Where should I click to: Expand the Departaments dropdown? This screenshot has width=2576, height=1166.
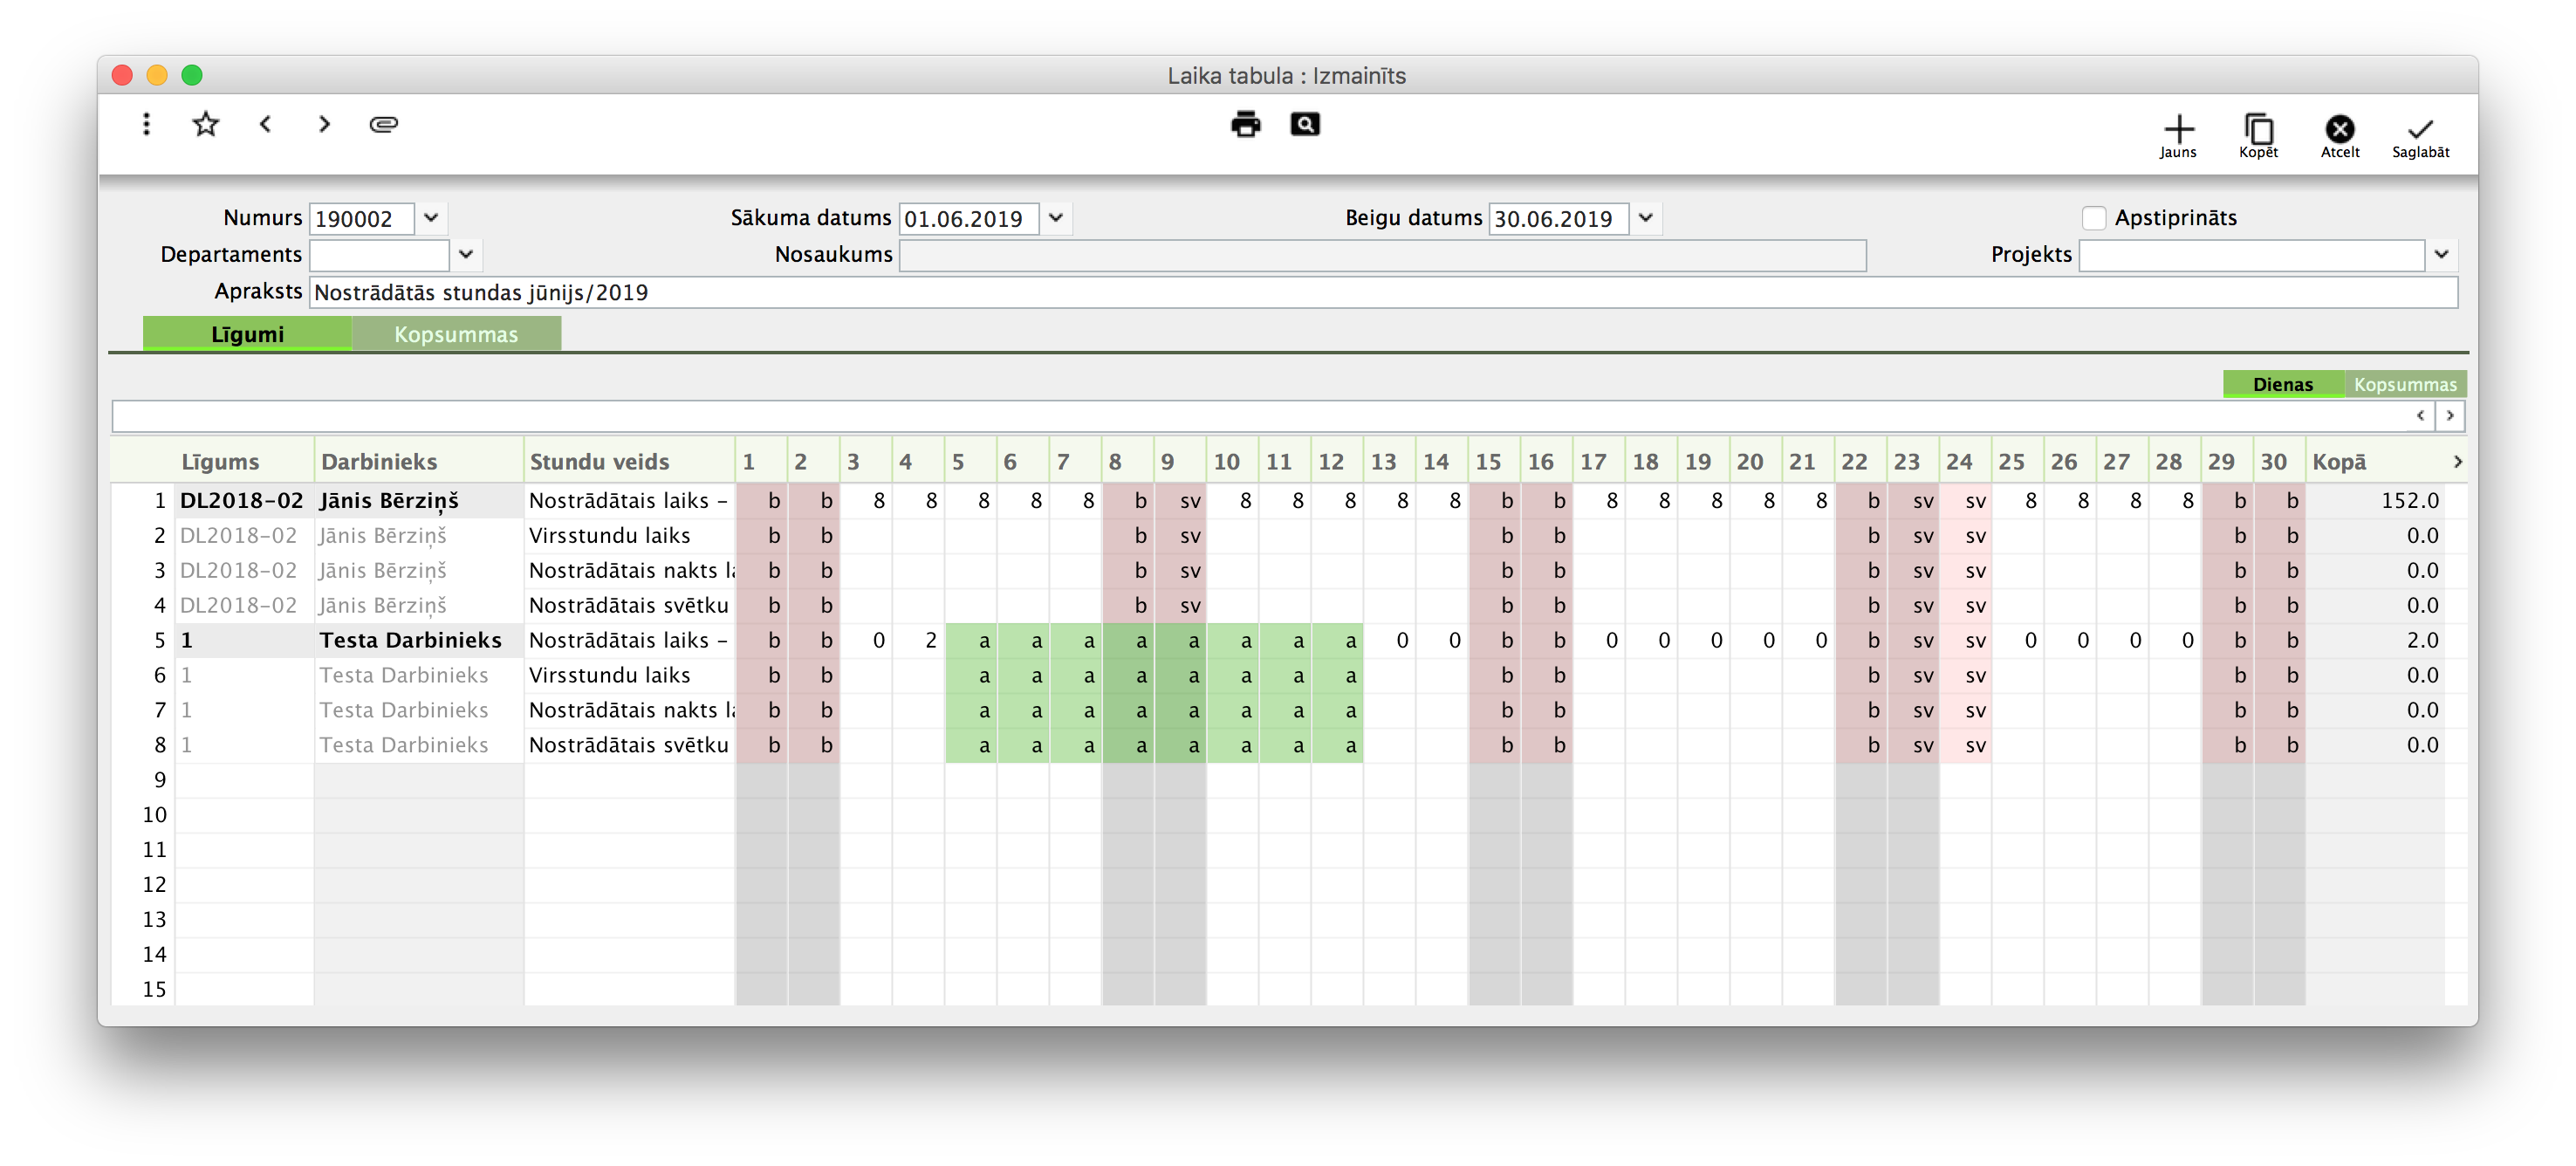click(x=466, y=255)
